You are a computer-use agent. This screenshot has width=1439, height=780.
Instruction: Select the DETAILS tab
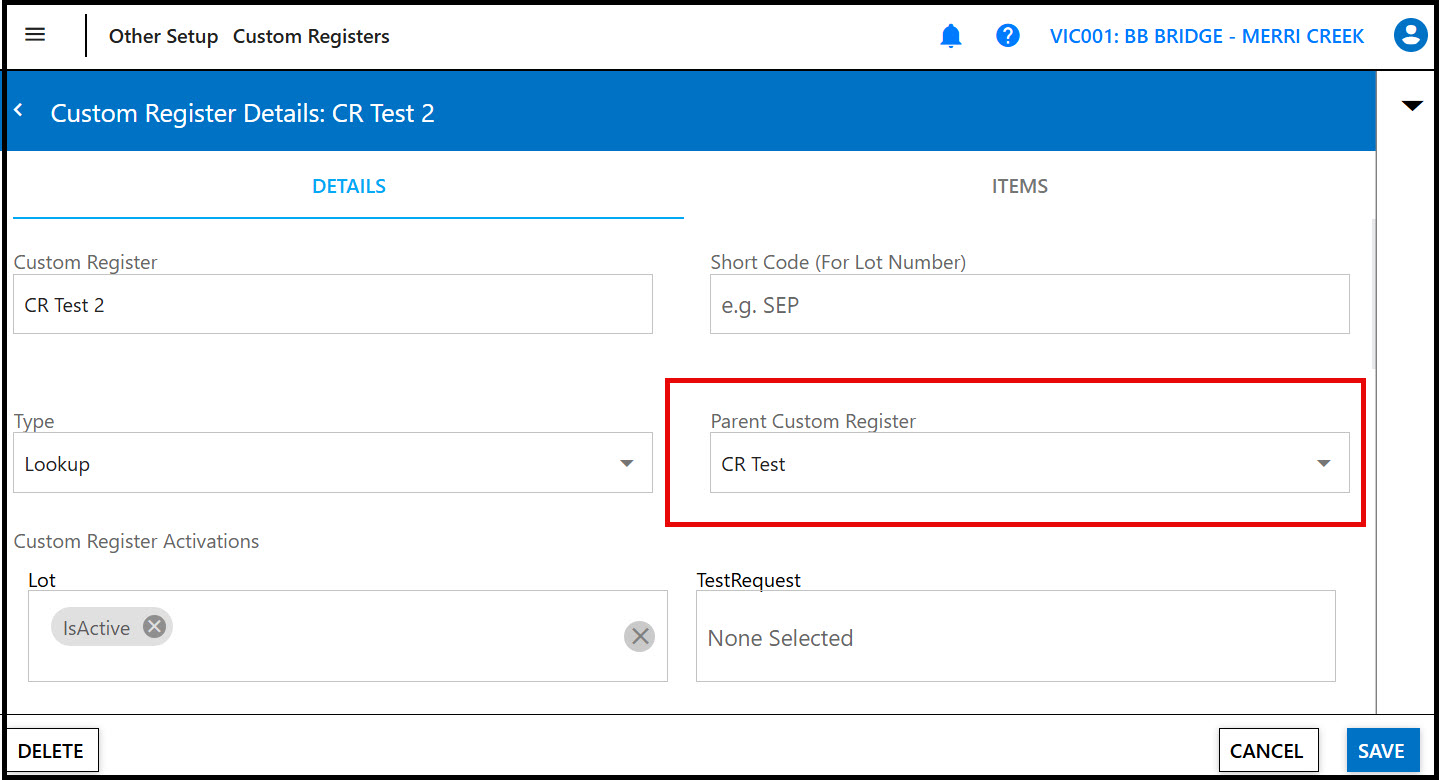point(349,186)
